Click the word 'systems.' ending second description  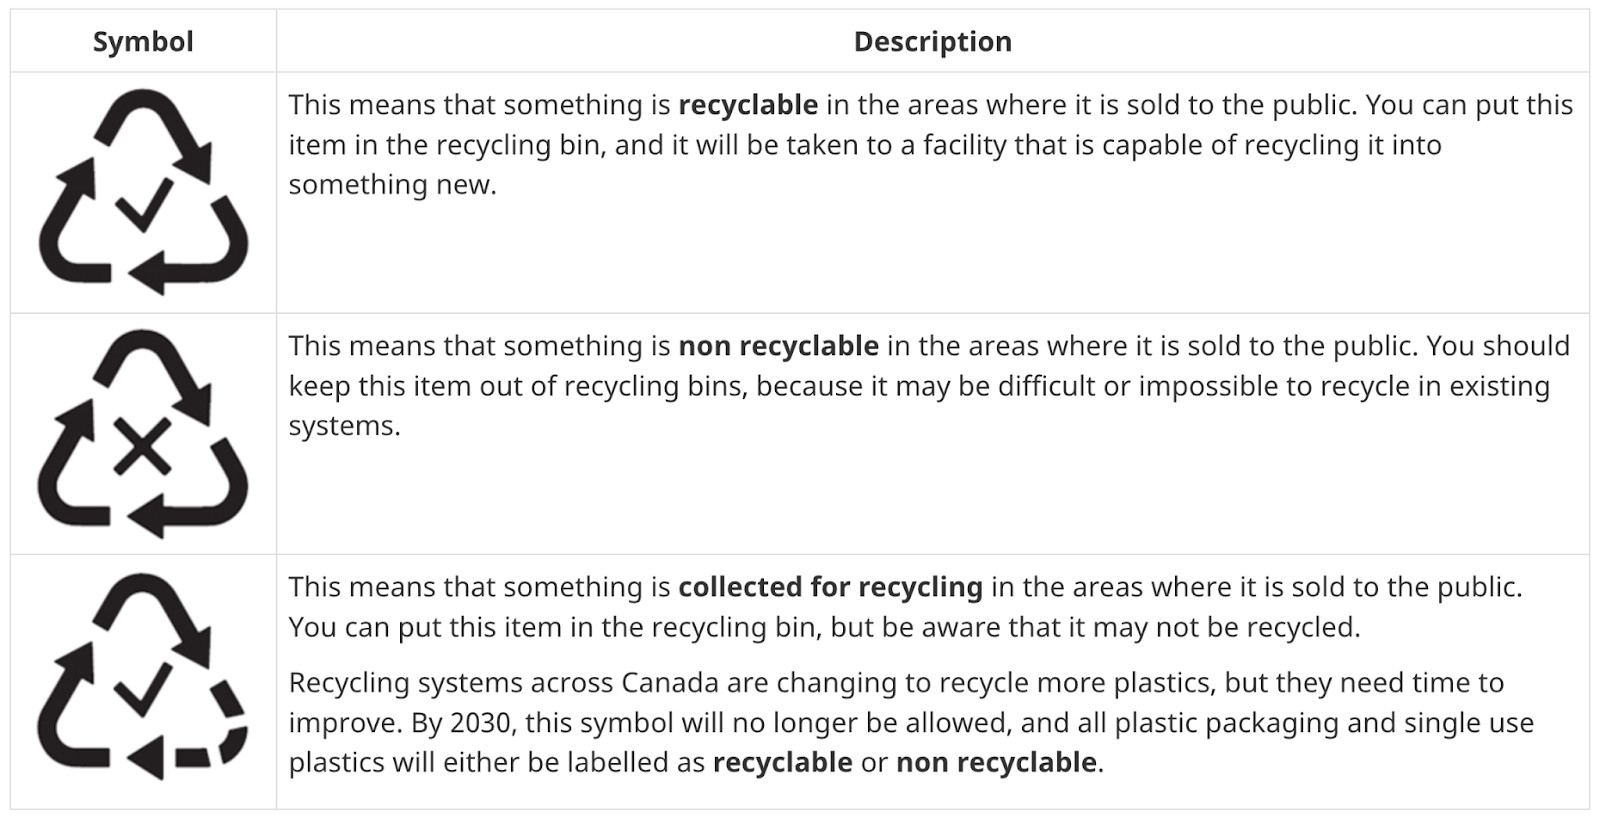(x=344, y=426)
